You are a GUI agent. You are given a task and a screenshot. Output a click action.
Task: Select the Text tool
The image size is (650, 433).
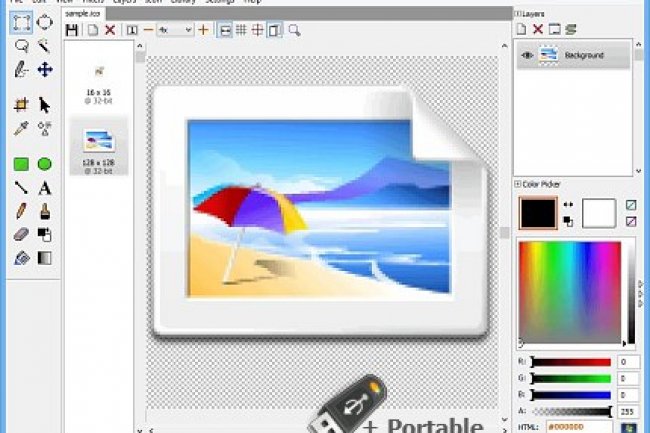tap(45, 188)
